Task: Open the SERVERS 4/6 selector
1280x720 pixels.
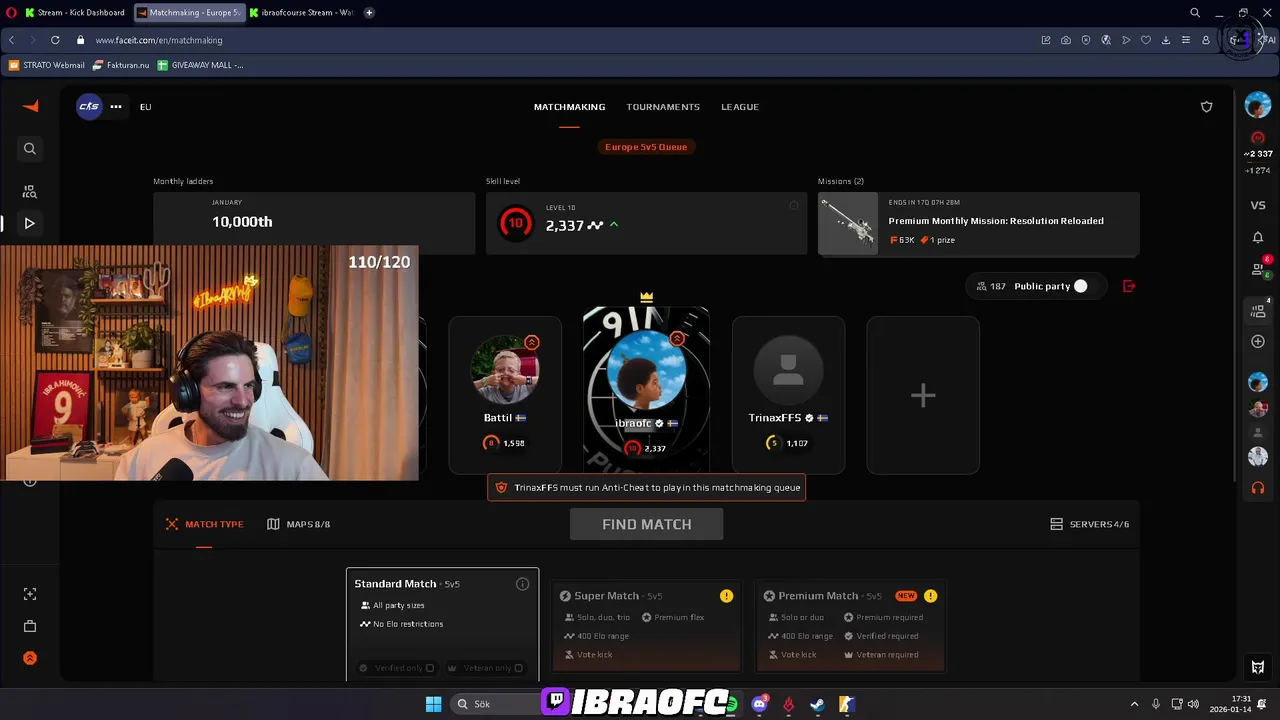Action: [1089, 524]
